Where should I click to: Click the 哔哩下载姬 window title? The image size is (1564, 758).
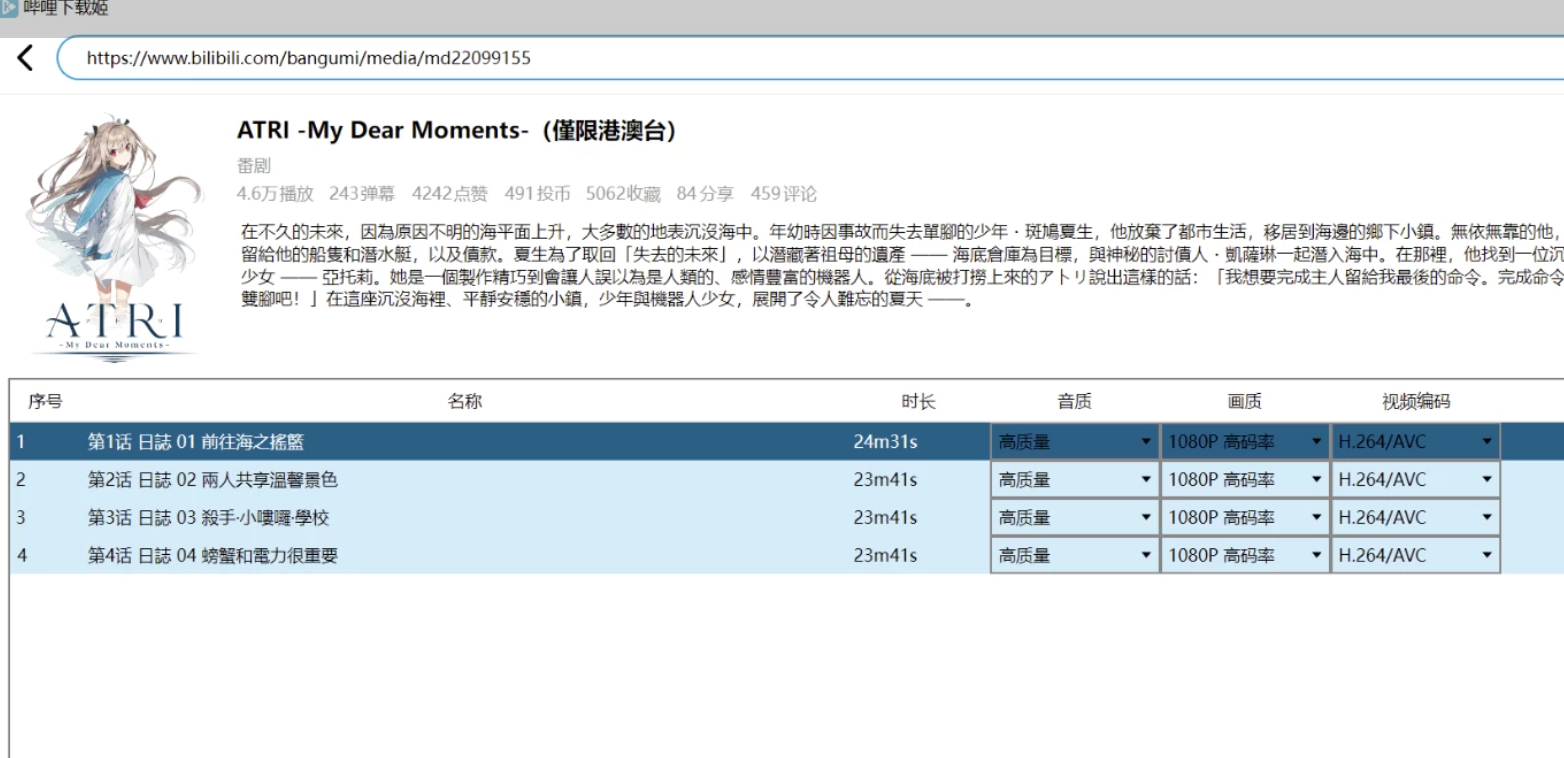click(66, 8)
